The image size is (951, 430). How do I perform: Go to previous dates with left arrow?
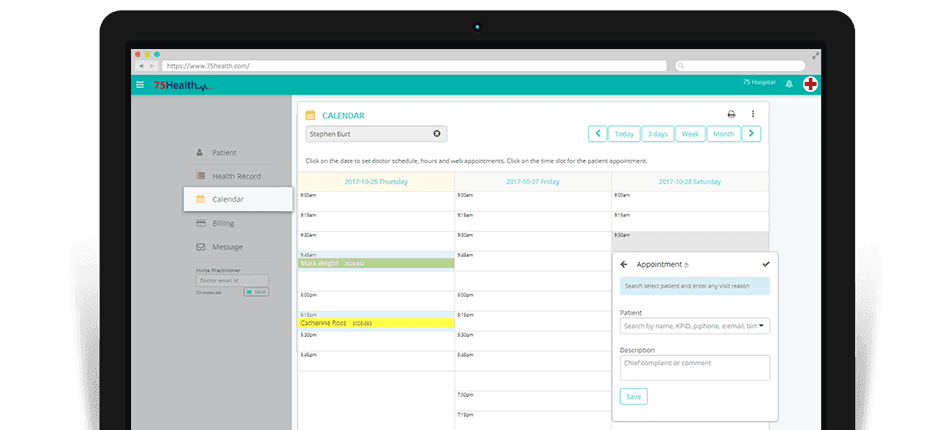597,134
